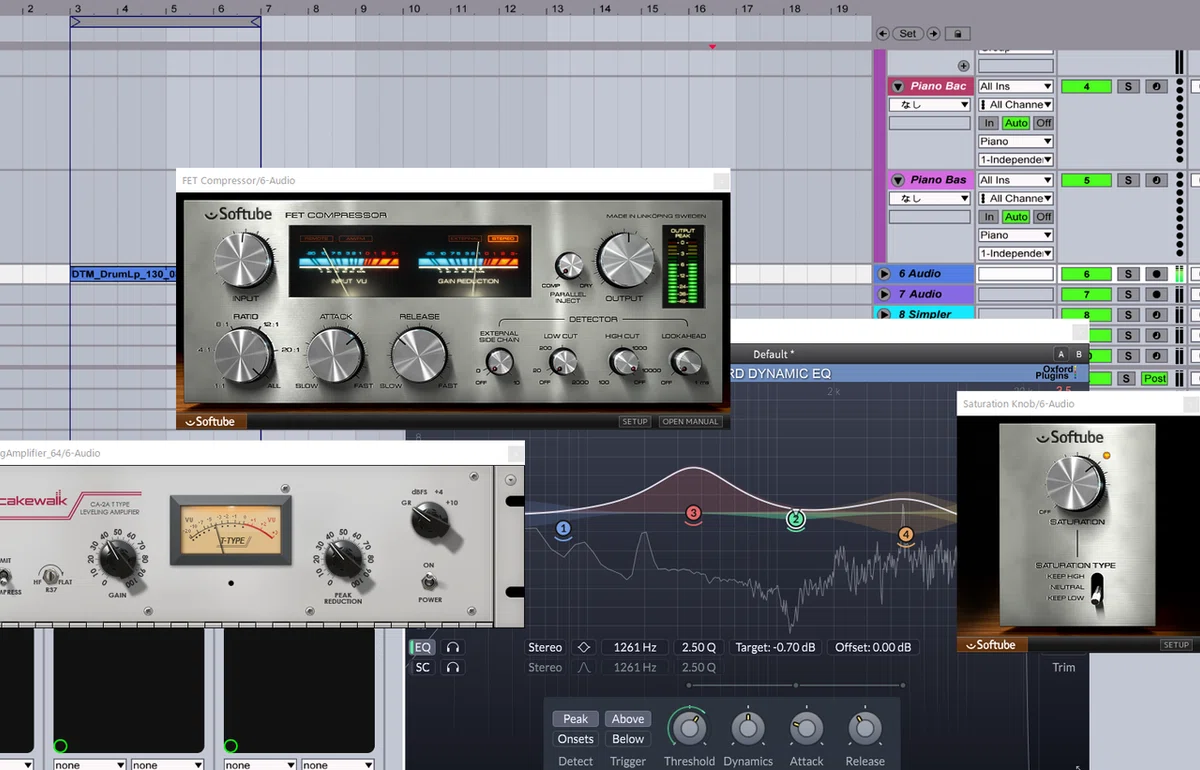The width and height of the screenshot is (1200, 770).
Task: Arm the Piano Bac track for recording
Action: 1157,87
